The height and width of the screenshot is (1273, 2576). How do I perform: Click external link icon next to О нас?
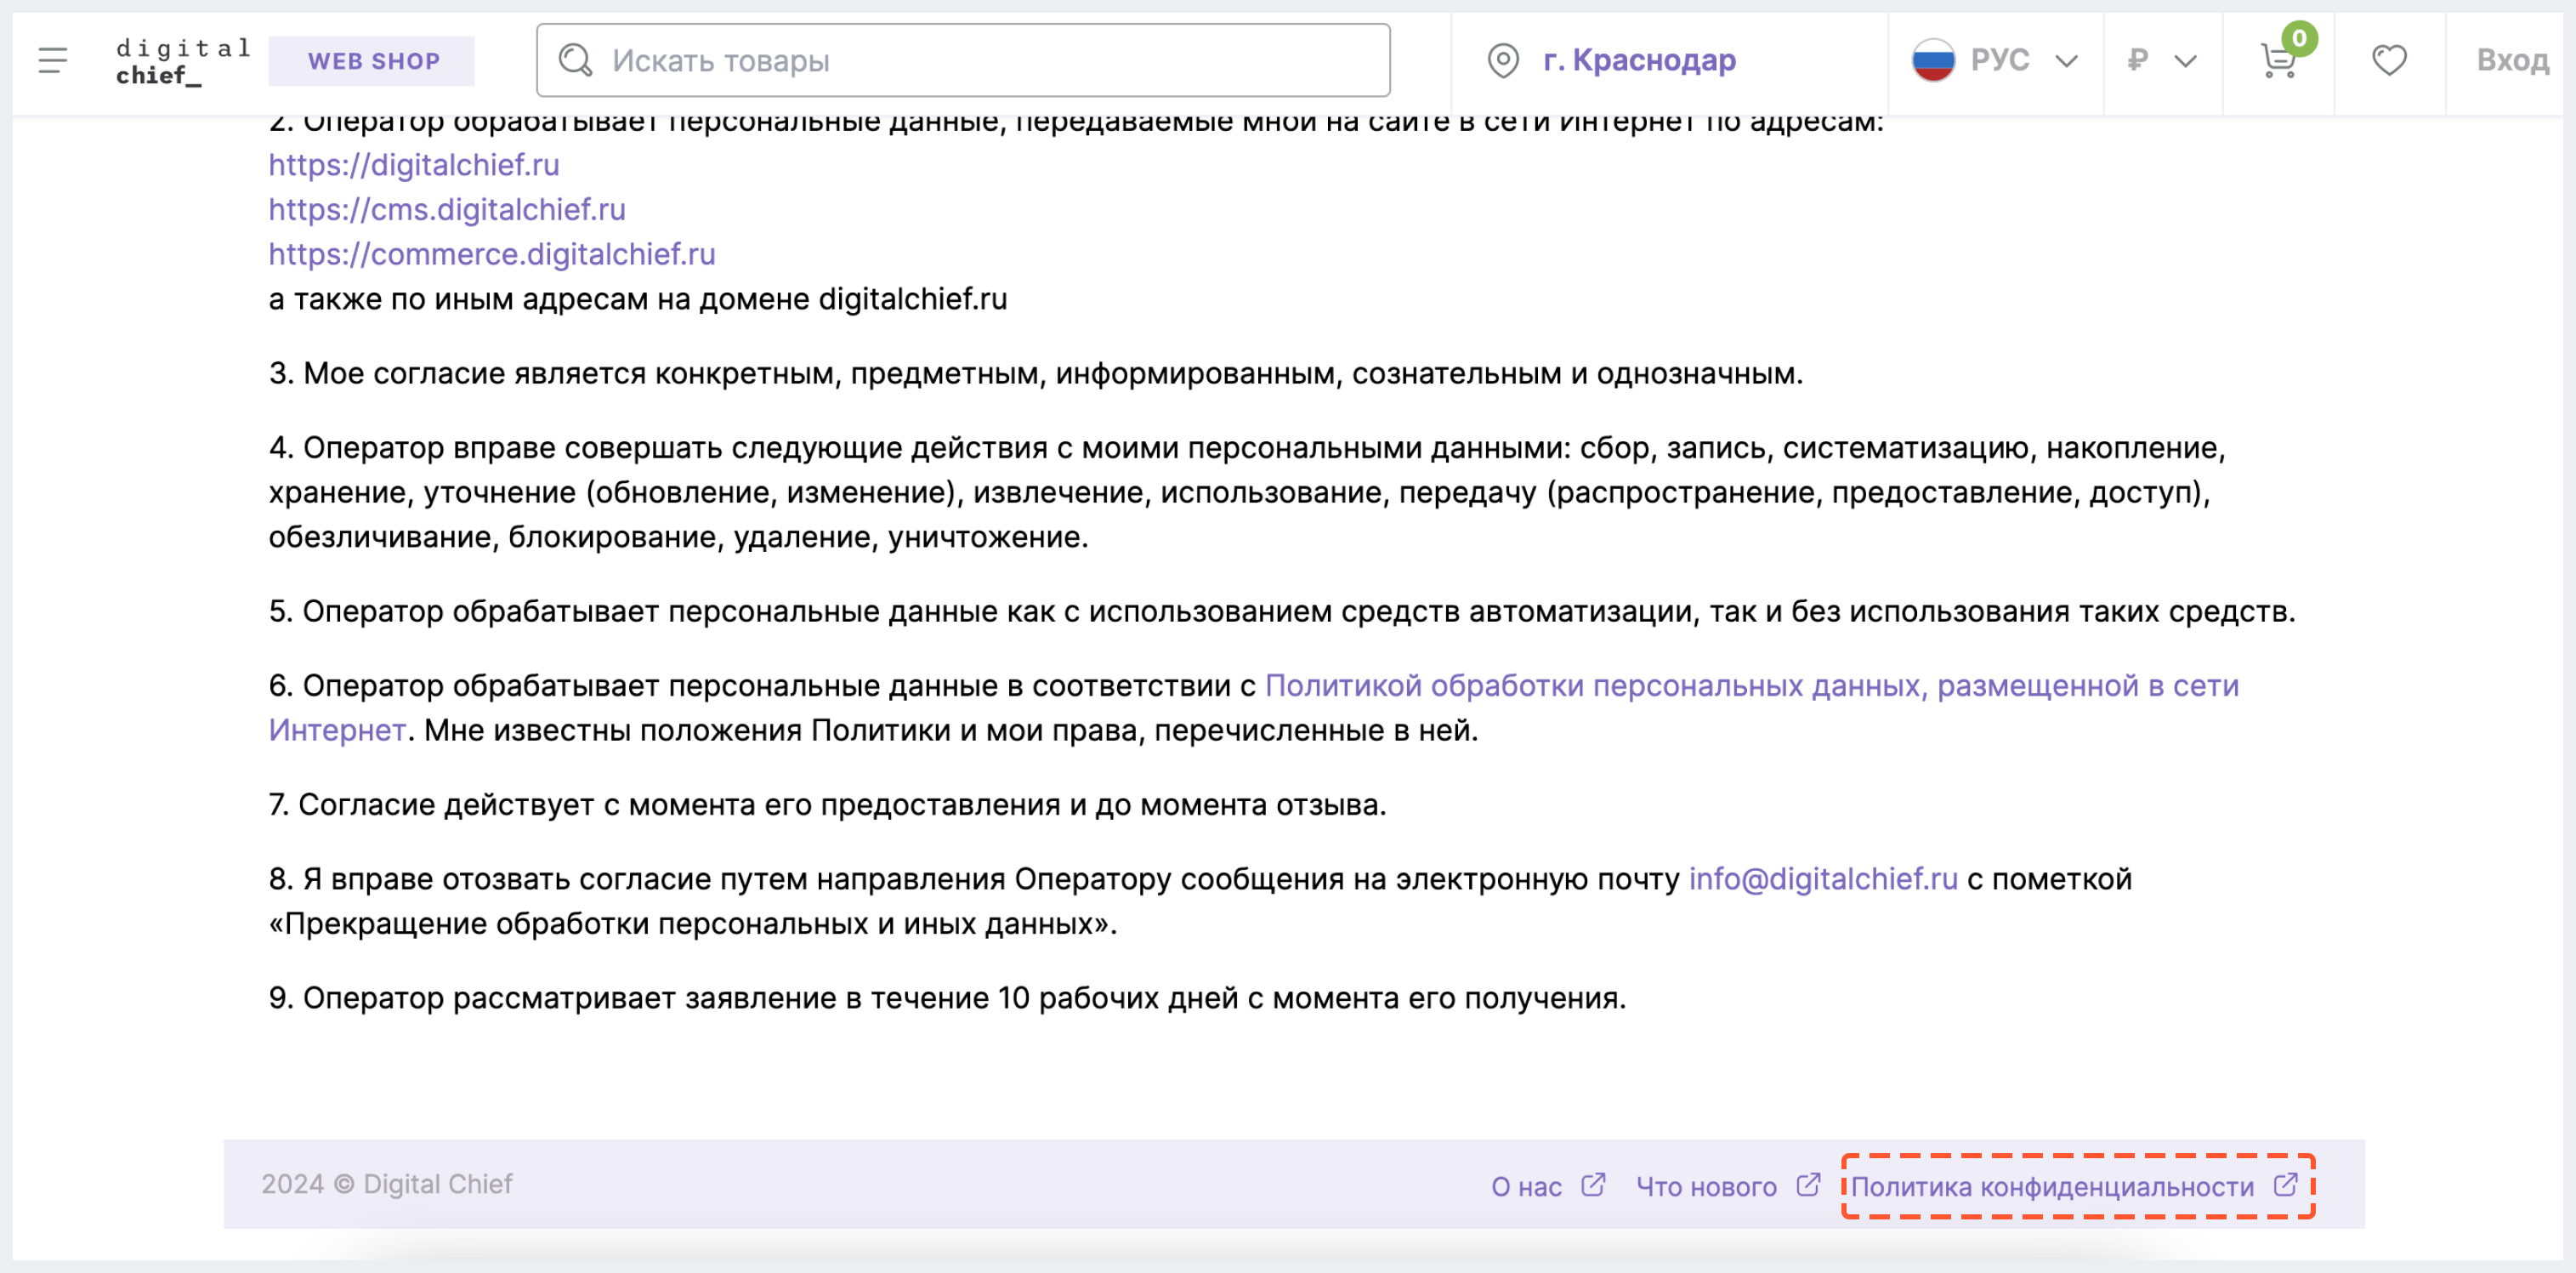[1593, 1185]
